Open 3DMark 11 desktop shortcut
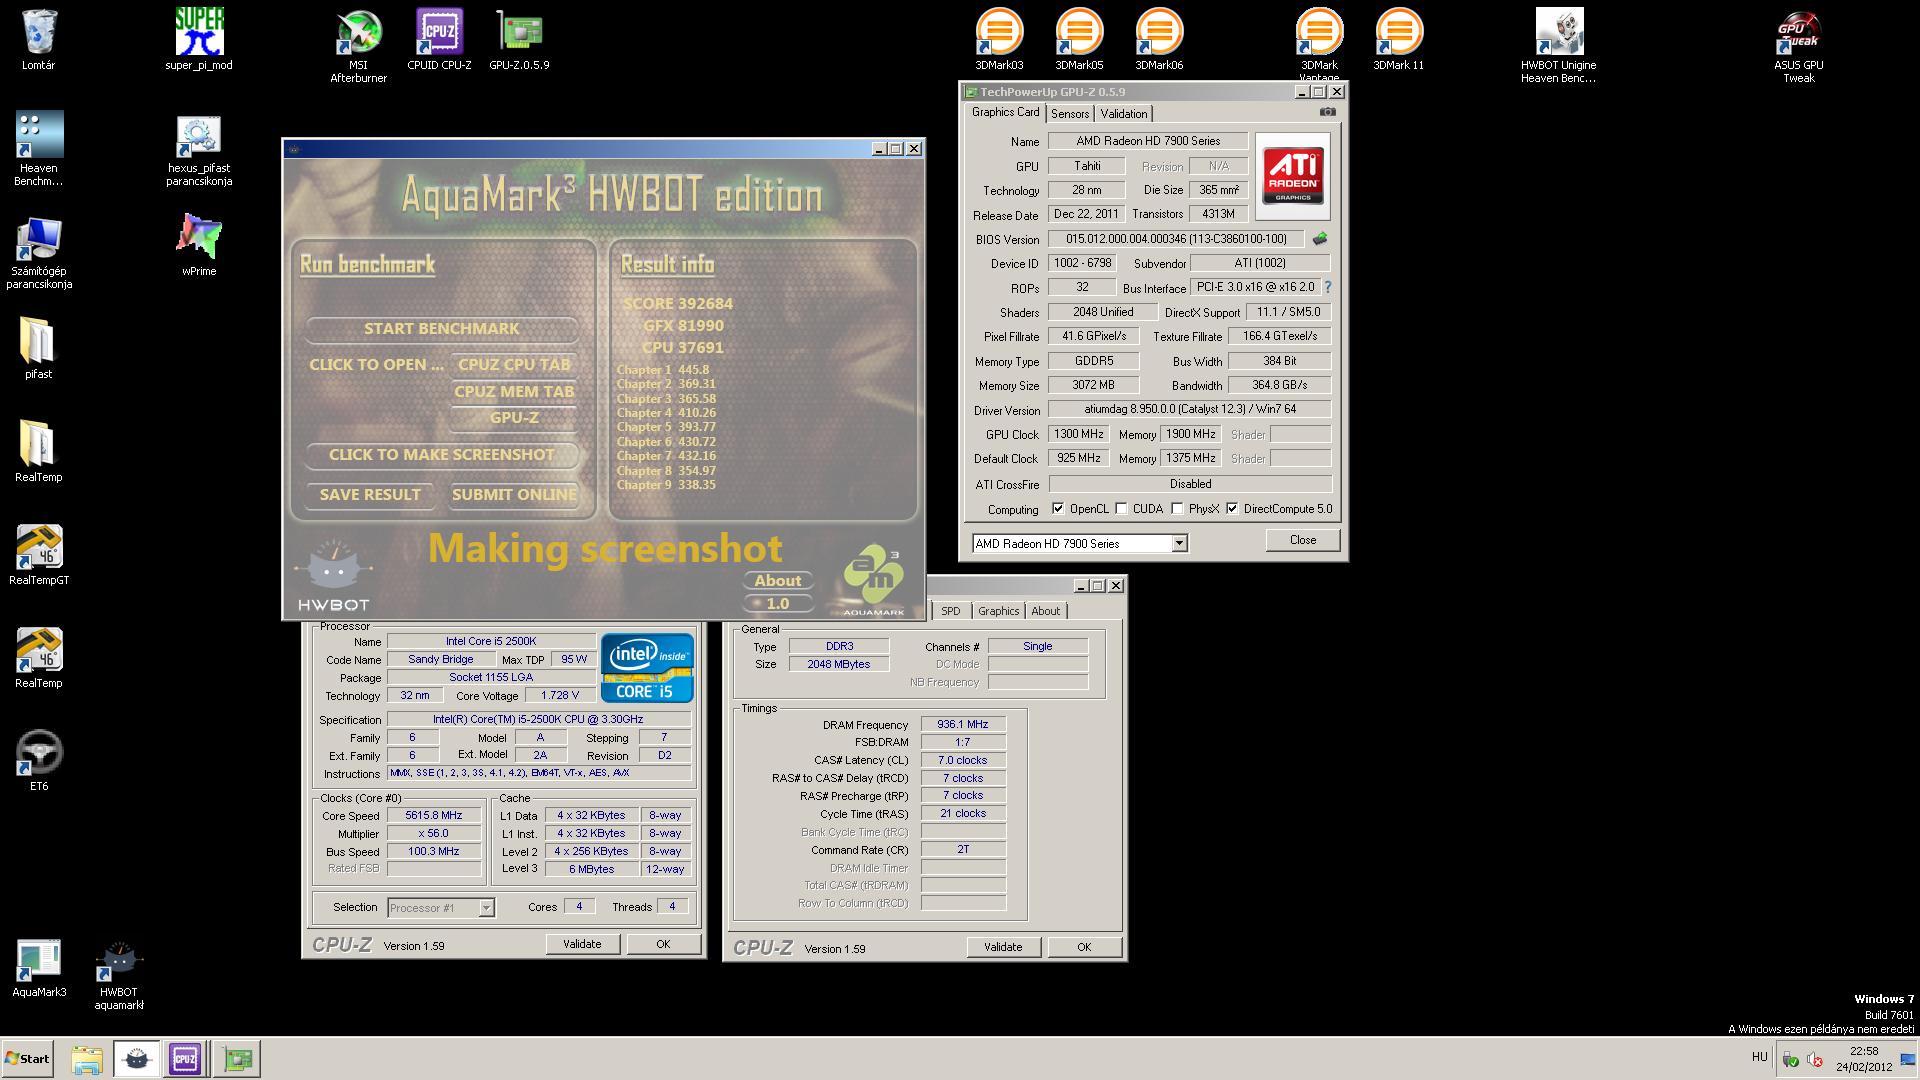Image resolution: width=1920 pixels, height=1080 pixels. tap(1399, 40)
